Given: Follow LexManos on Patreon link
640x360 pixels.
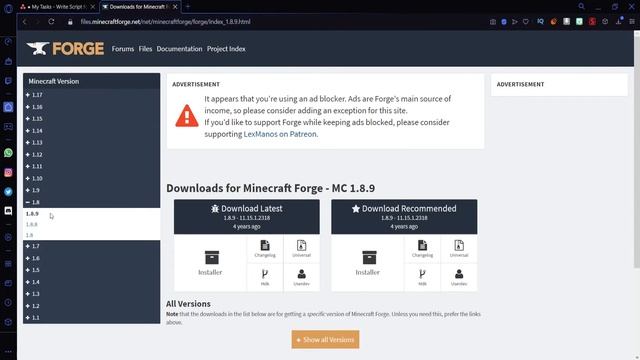Looking at the screenshot, I should click(280, 134).
